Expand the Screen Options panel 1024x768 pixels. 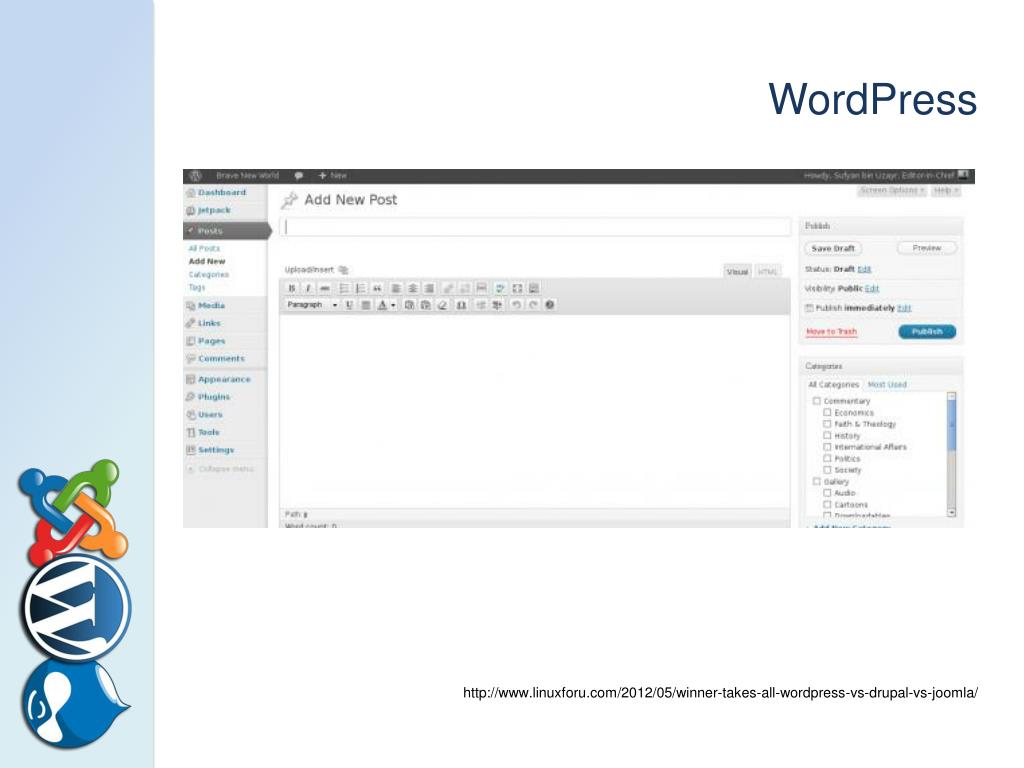[x=891, y=190]
